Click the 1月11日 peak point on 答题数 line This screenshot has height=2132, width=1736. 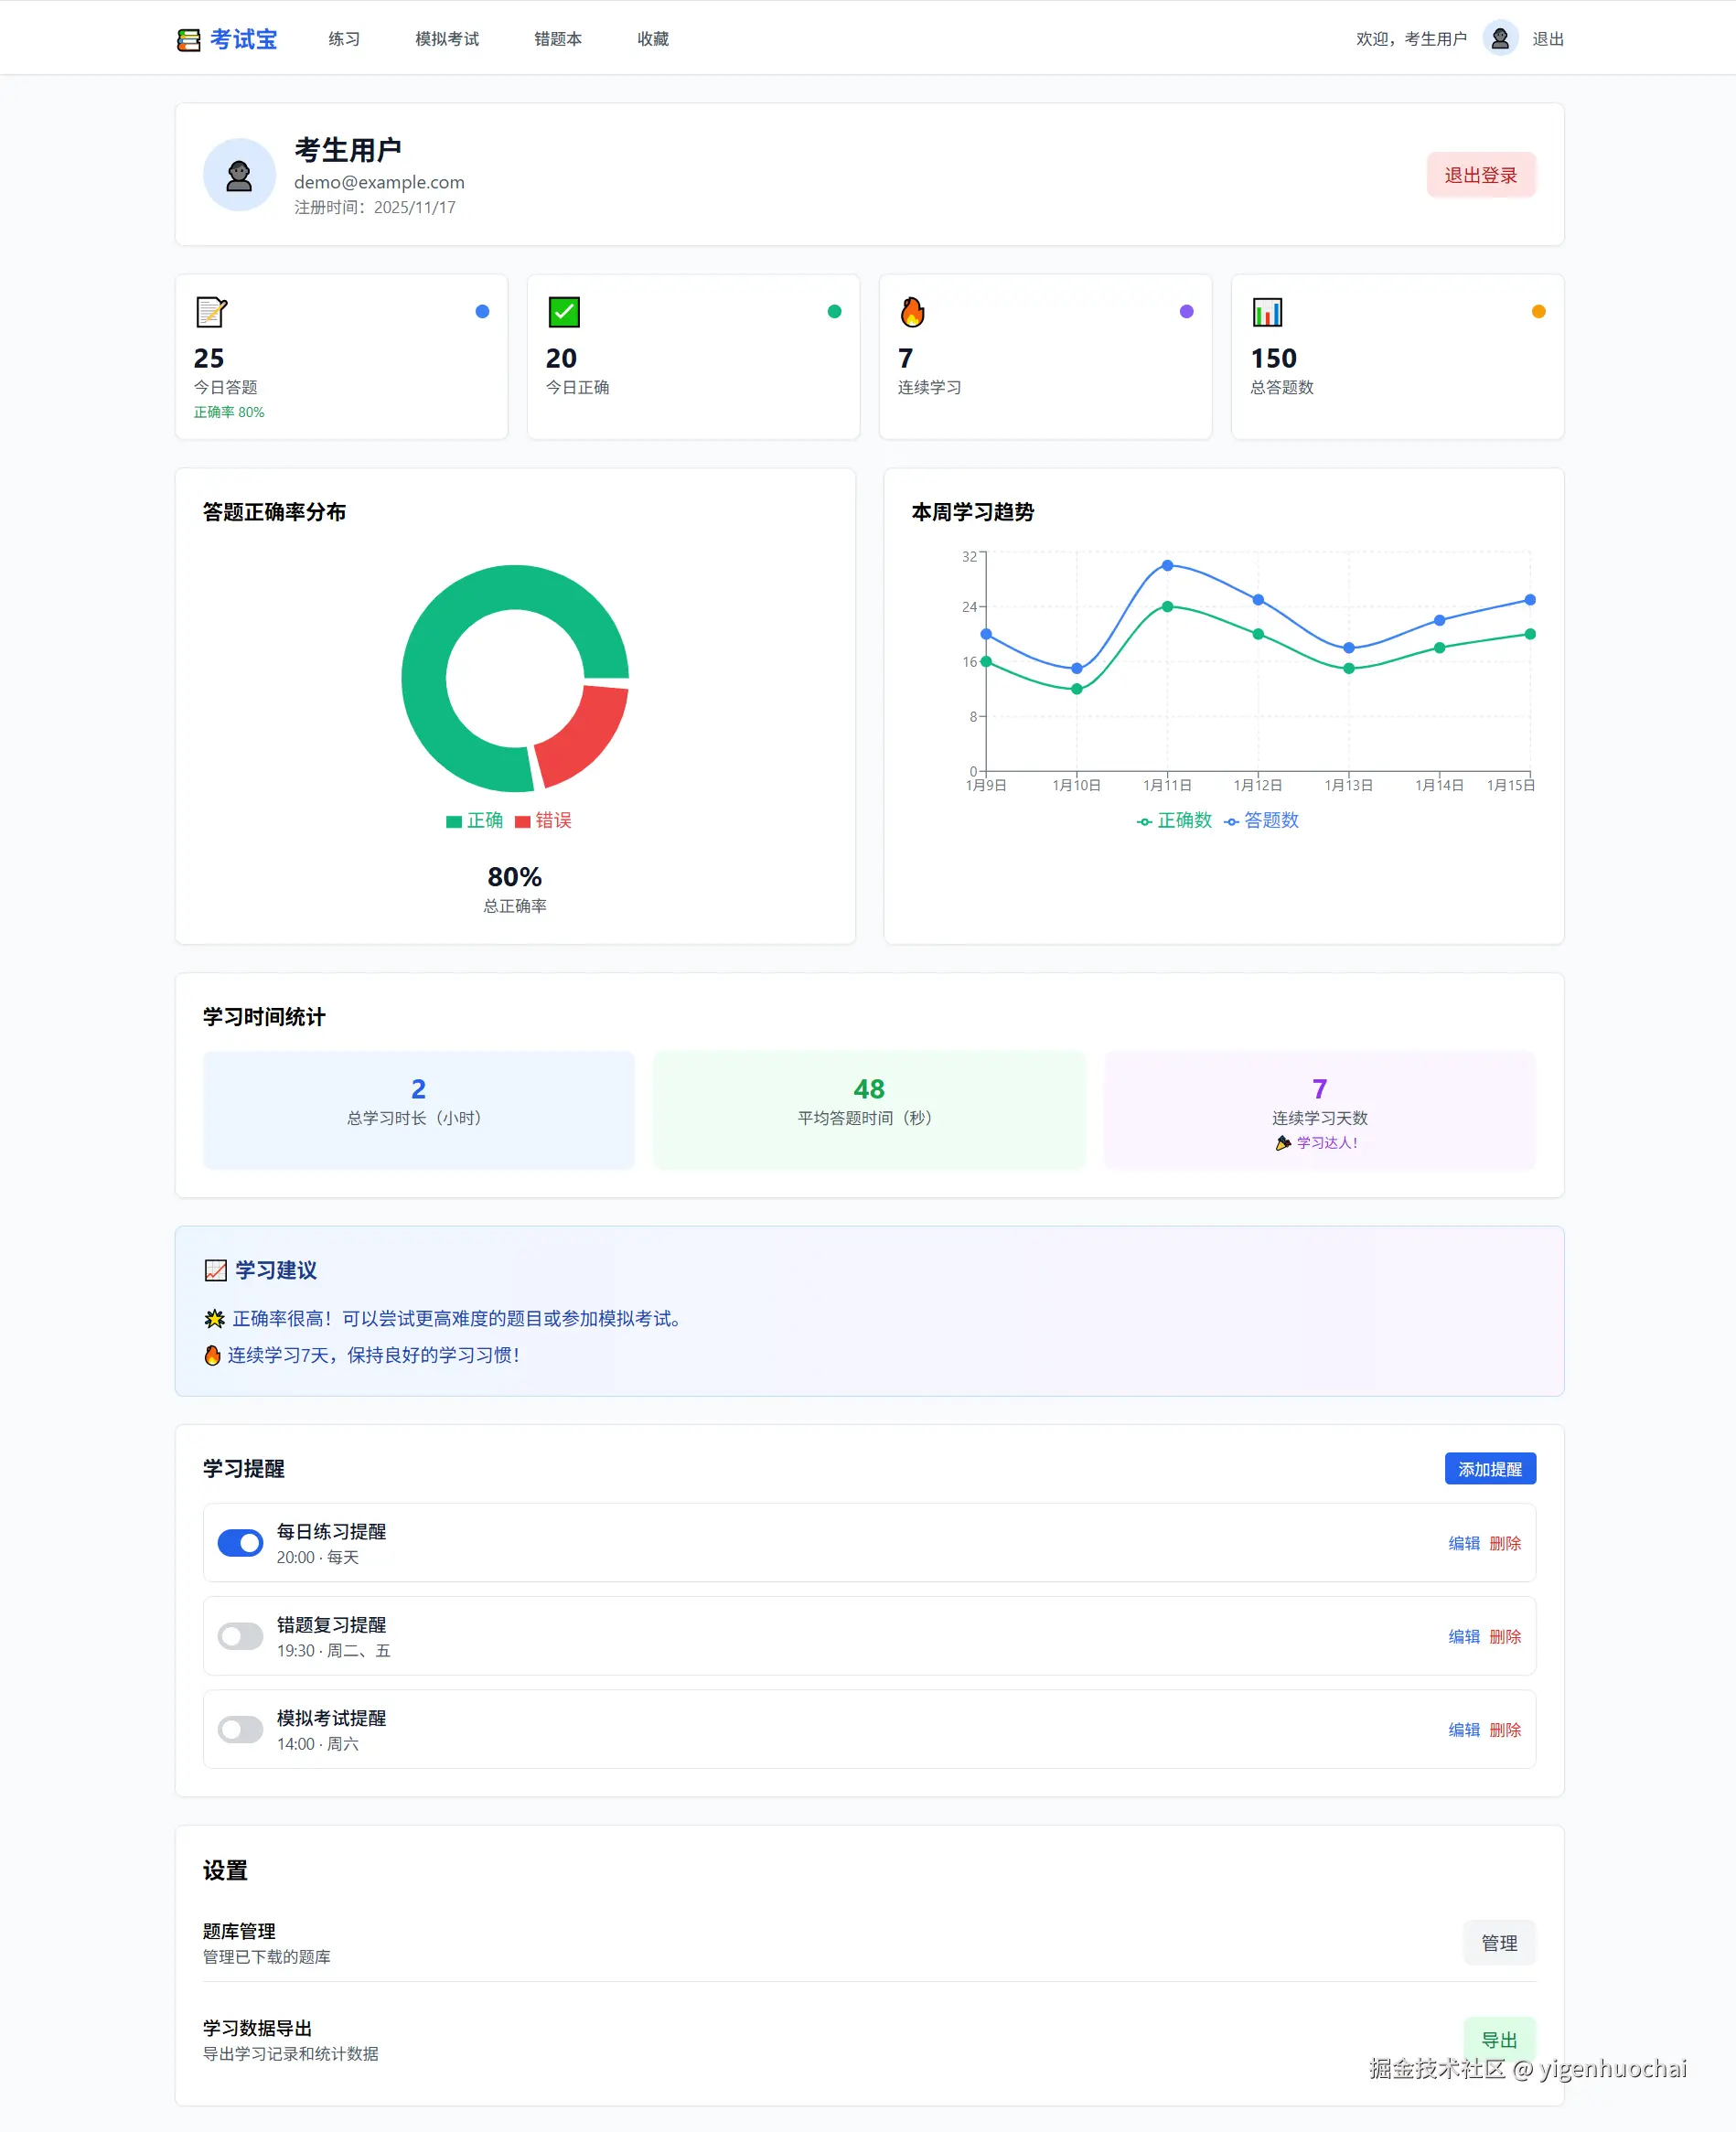(1167, 565)
